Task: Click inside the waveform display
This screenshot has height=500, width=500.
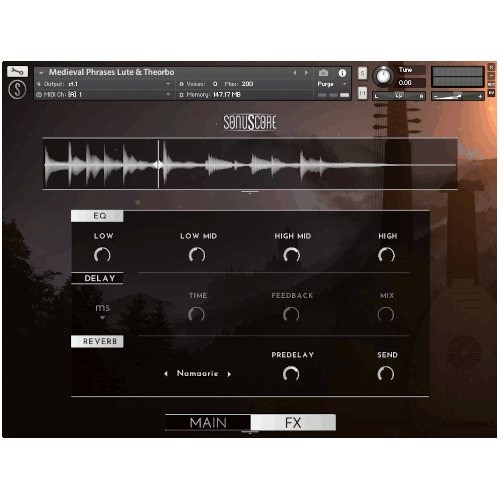Action: (x=250, y=164)
